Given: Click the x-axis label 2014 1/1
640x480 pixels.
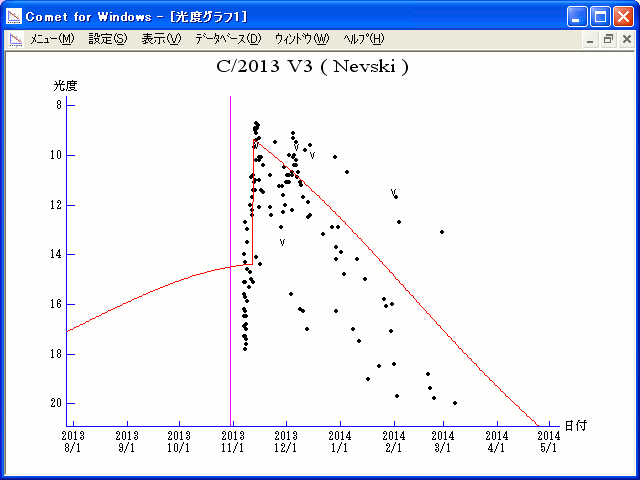Looking at the screenshot, I should 340,442.
